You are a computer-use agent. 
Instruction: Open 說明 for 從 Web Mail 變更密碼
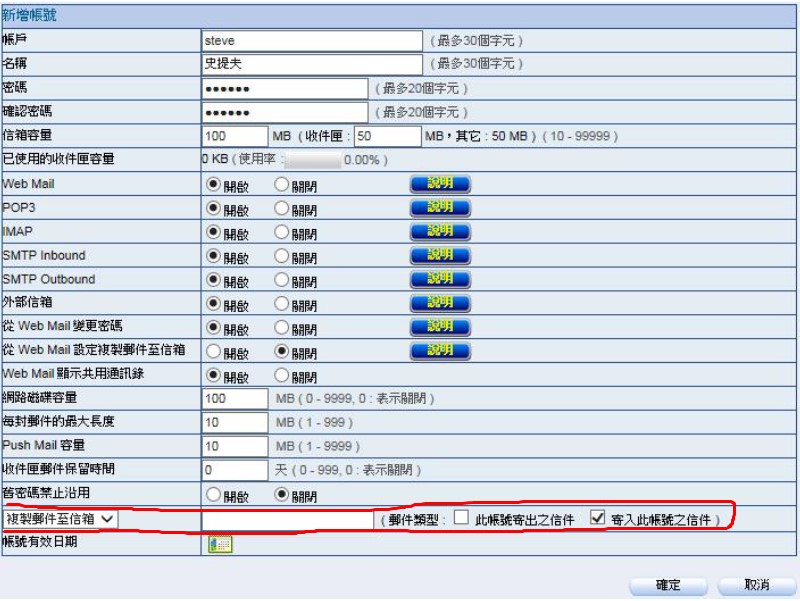pyautogui.click(x=440, y=327)
